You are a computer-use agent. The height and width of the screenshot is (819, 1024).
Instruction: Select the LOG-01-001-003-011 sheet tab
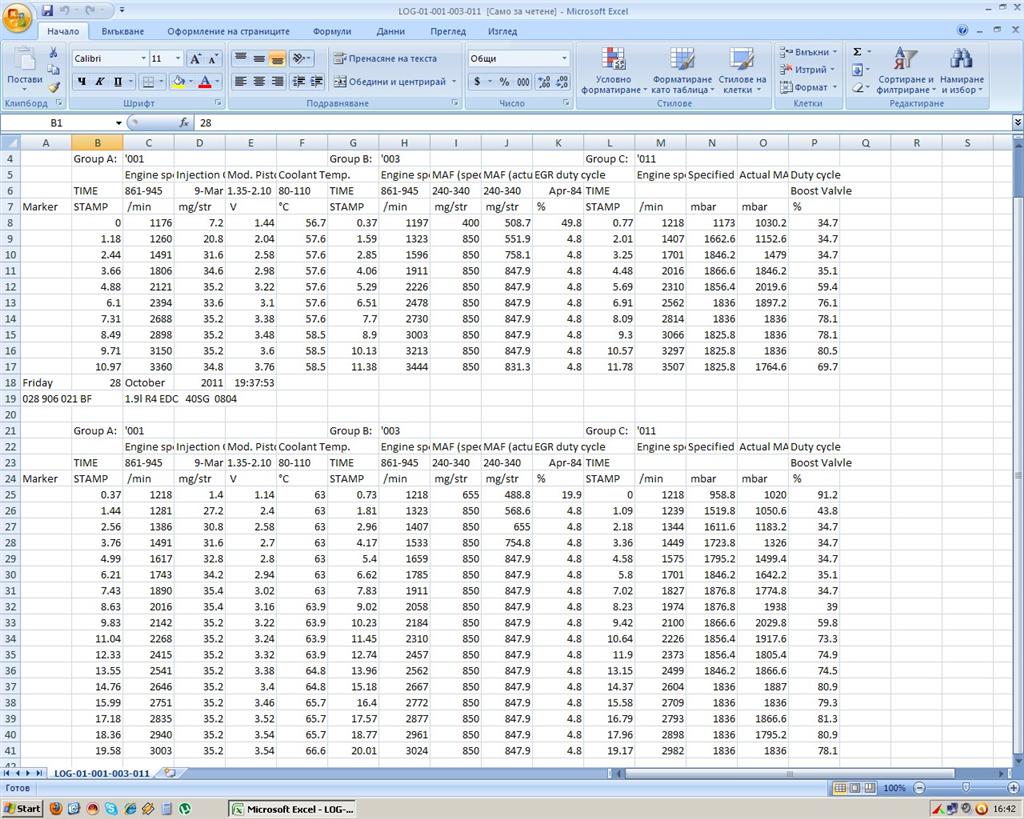(x=102, y=773)
